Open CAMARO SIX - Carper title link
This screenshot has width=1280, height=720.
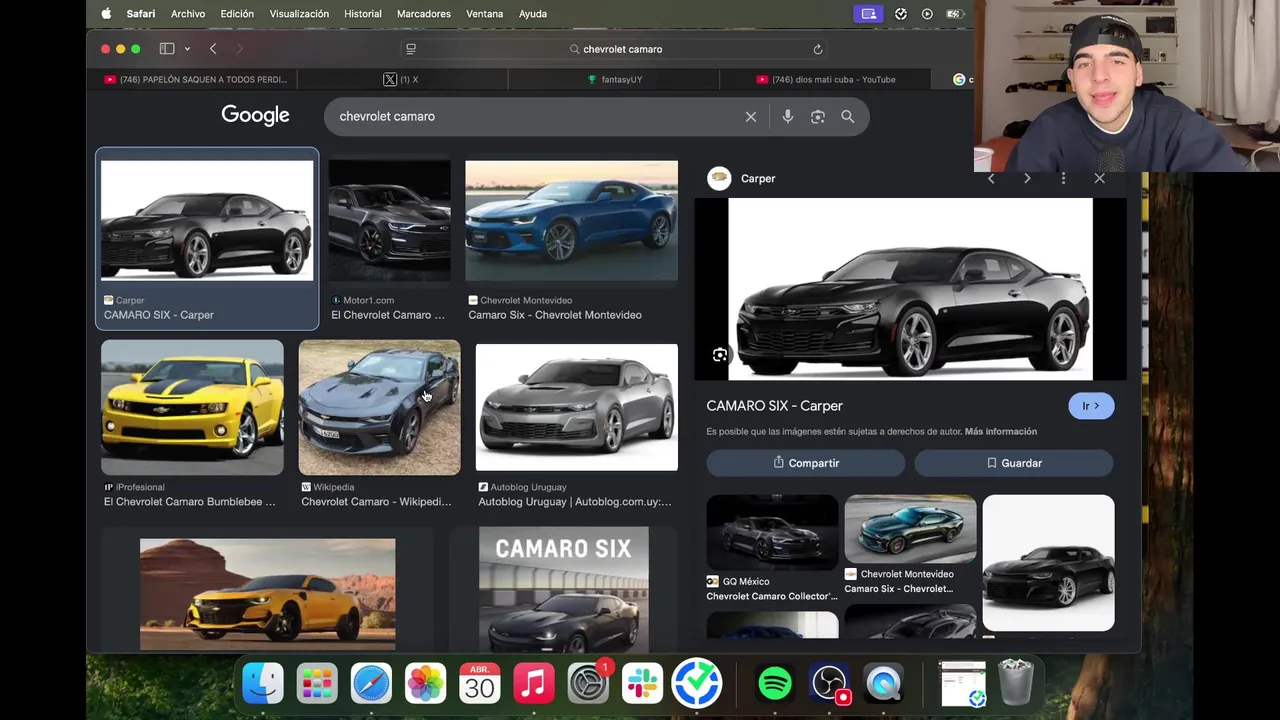pyautogui.click(x=775, y=406)
